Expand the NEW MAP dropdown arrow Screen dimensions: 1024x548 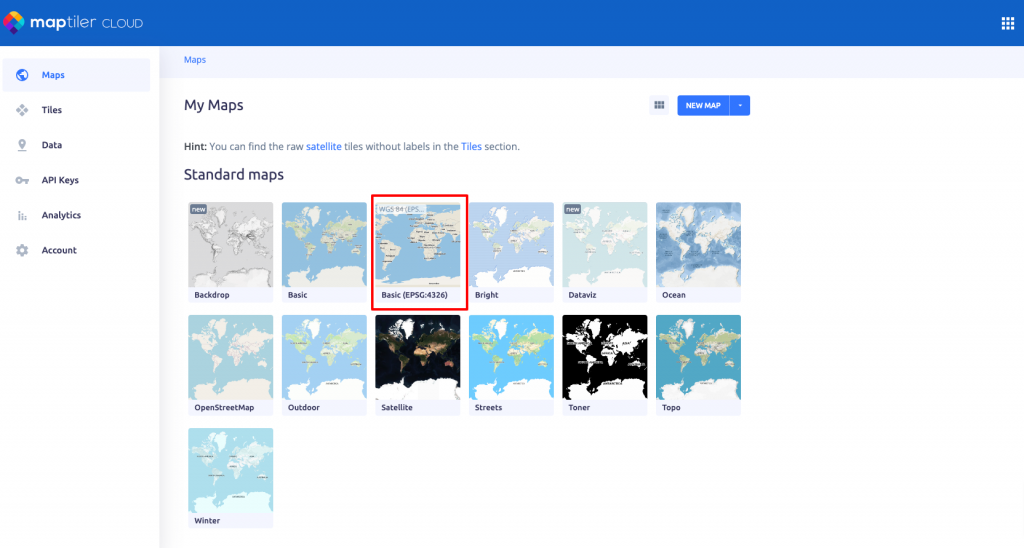[740, 105]
